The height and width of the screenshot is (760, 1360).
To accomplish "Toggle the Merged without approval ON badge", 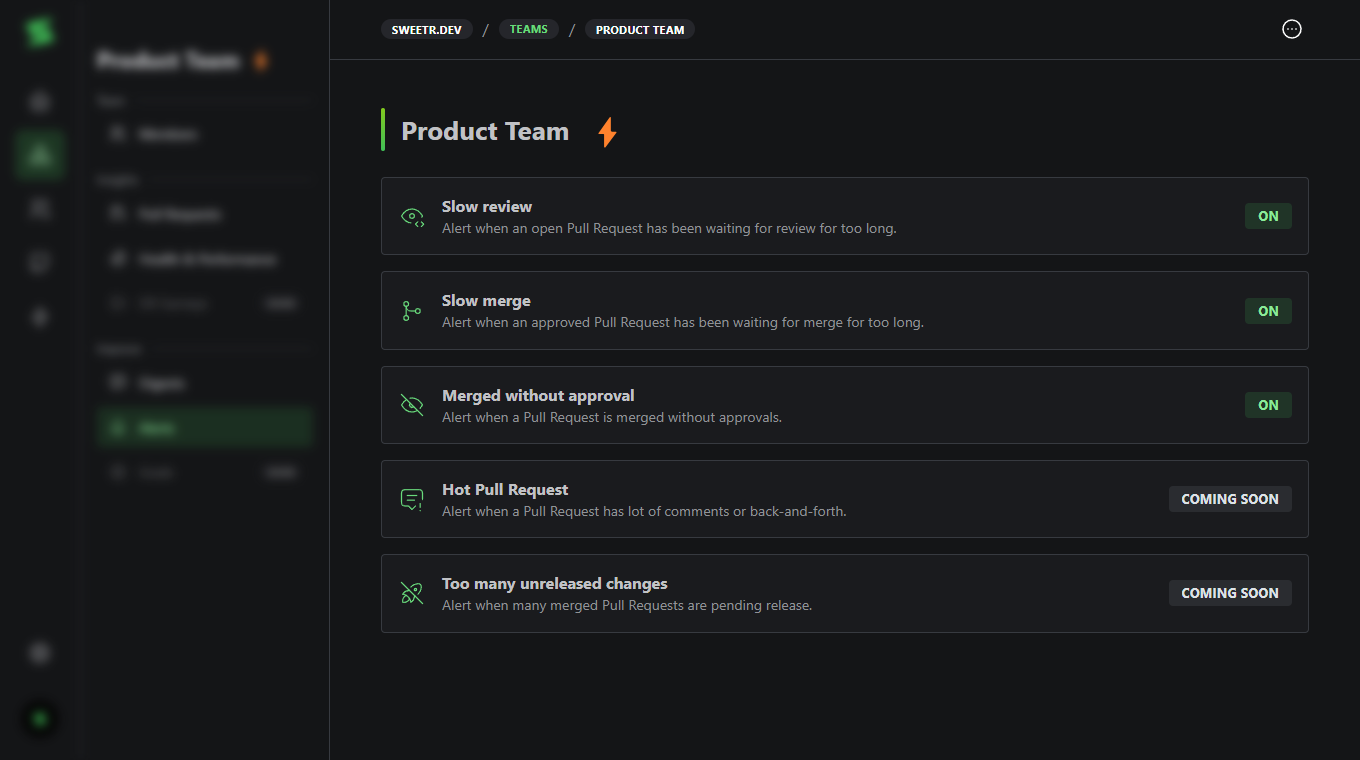I will coord(1267,405).
